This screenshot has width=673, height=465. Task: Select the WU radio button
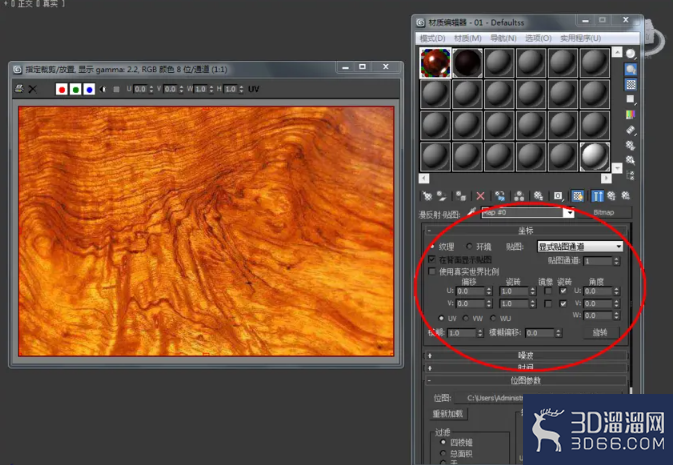coord(493,318)
